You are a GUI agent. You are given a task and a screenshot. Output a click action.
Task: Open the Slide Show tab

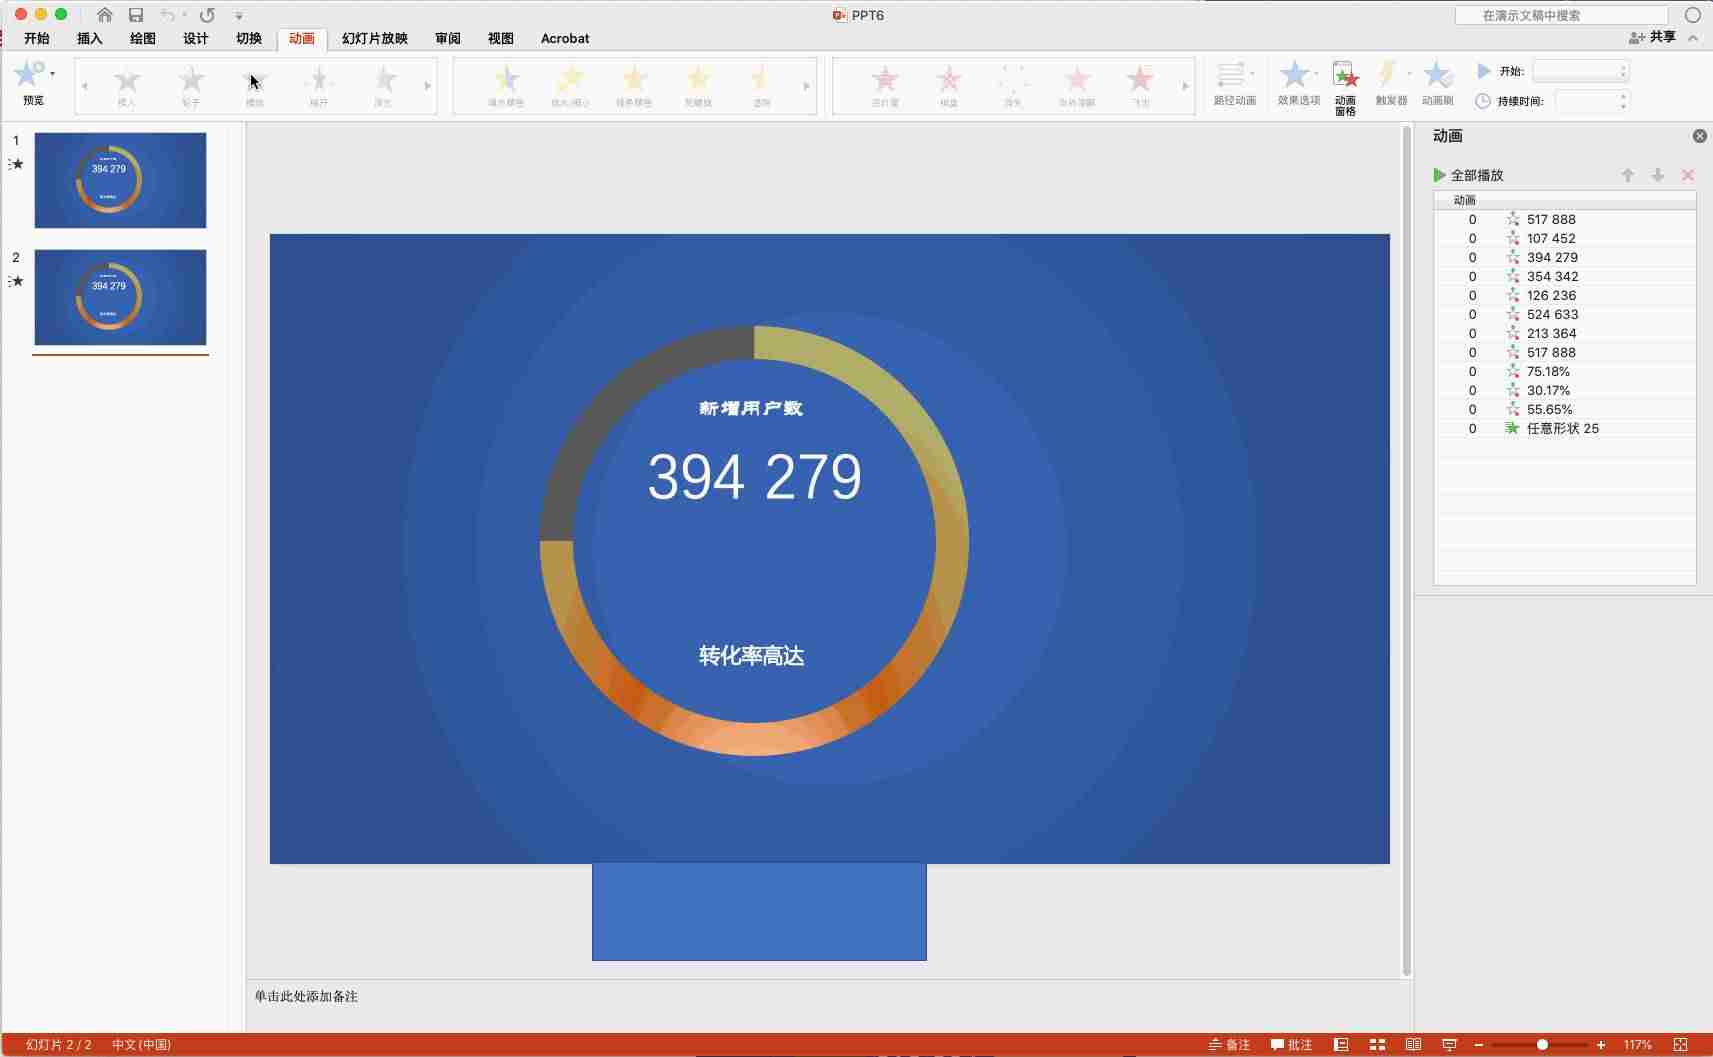375,38
